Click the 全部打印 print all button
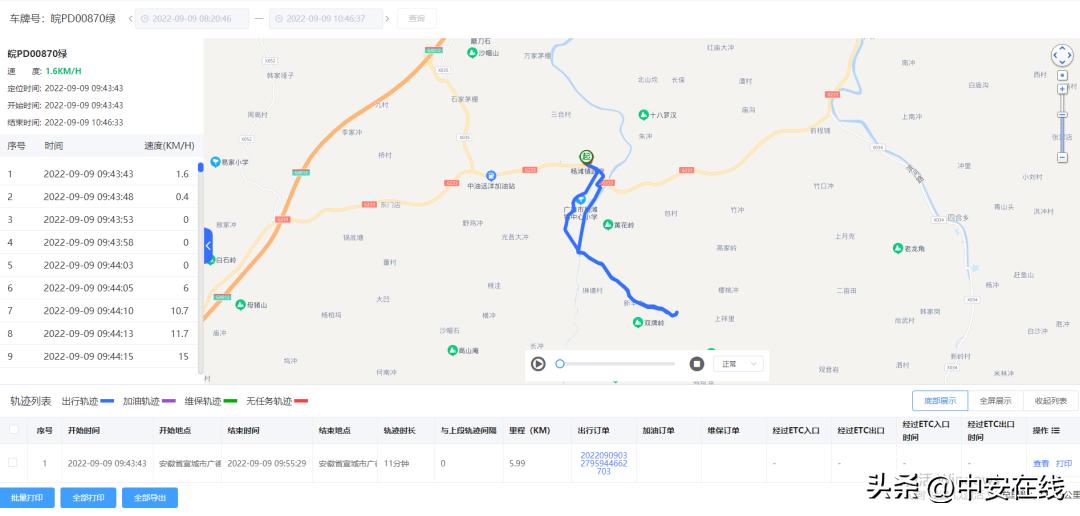Viewport: 1080px width, 516px height. click(88, 497)
